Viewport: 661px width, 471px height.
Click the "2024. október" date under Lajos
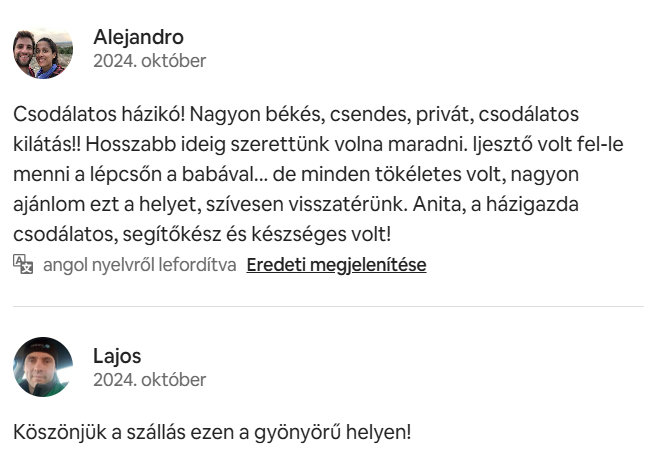149,380
